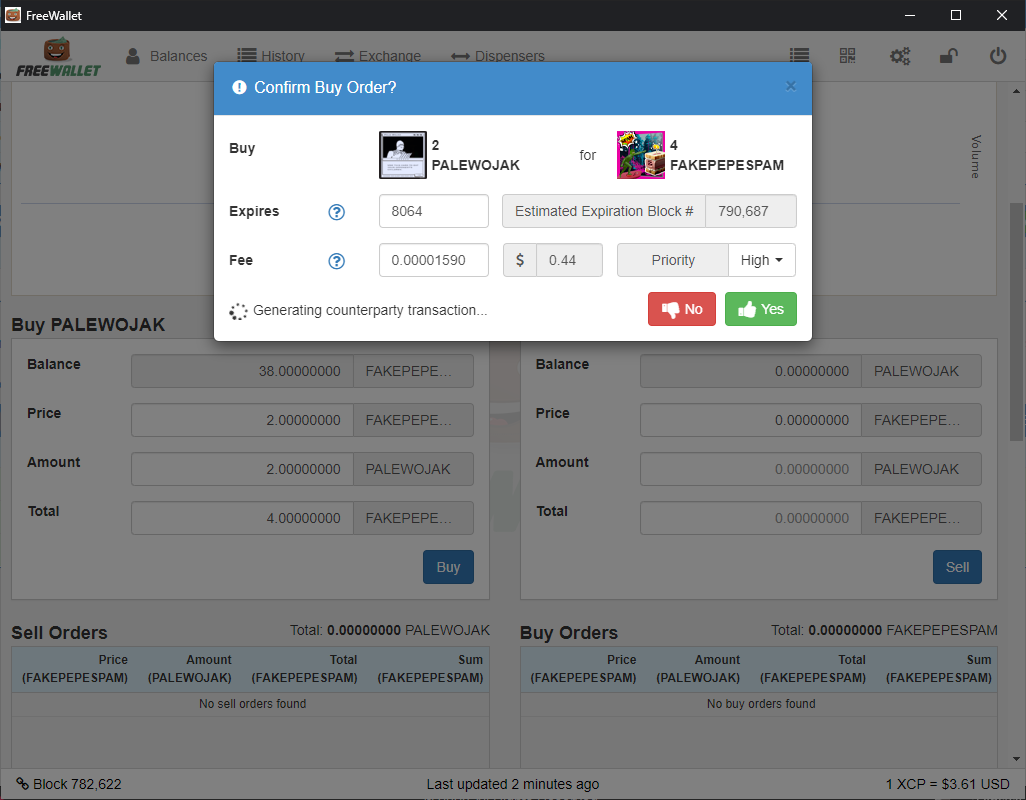
Task: Click the FreeWallet logo in the header
Action: [x=58, y=57]
